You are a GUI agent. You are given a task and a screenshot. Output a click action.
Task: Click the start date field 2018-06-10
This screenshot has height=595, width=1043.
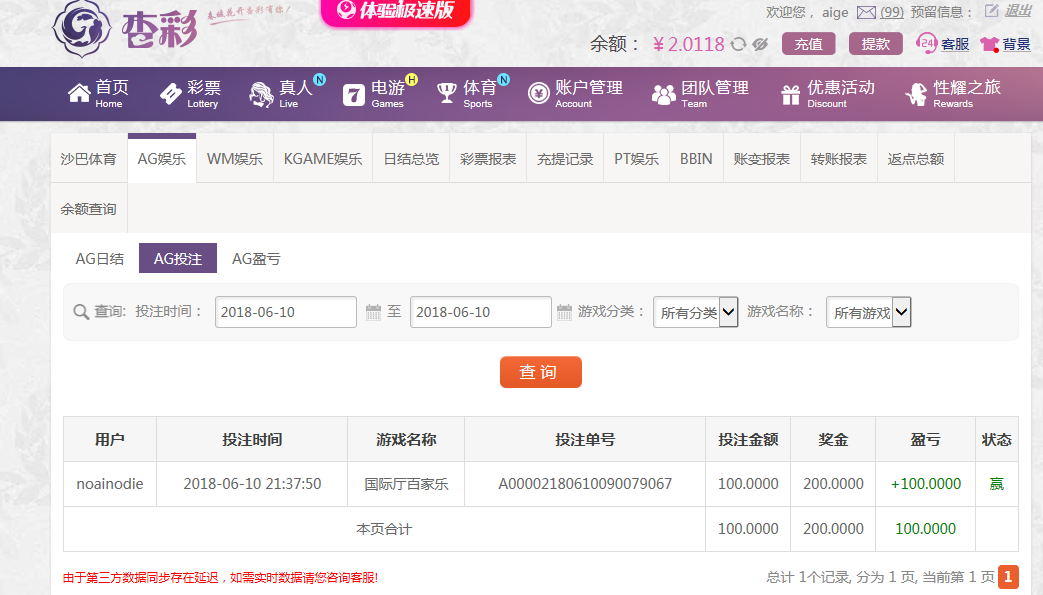(x=286, y=312)
